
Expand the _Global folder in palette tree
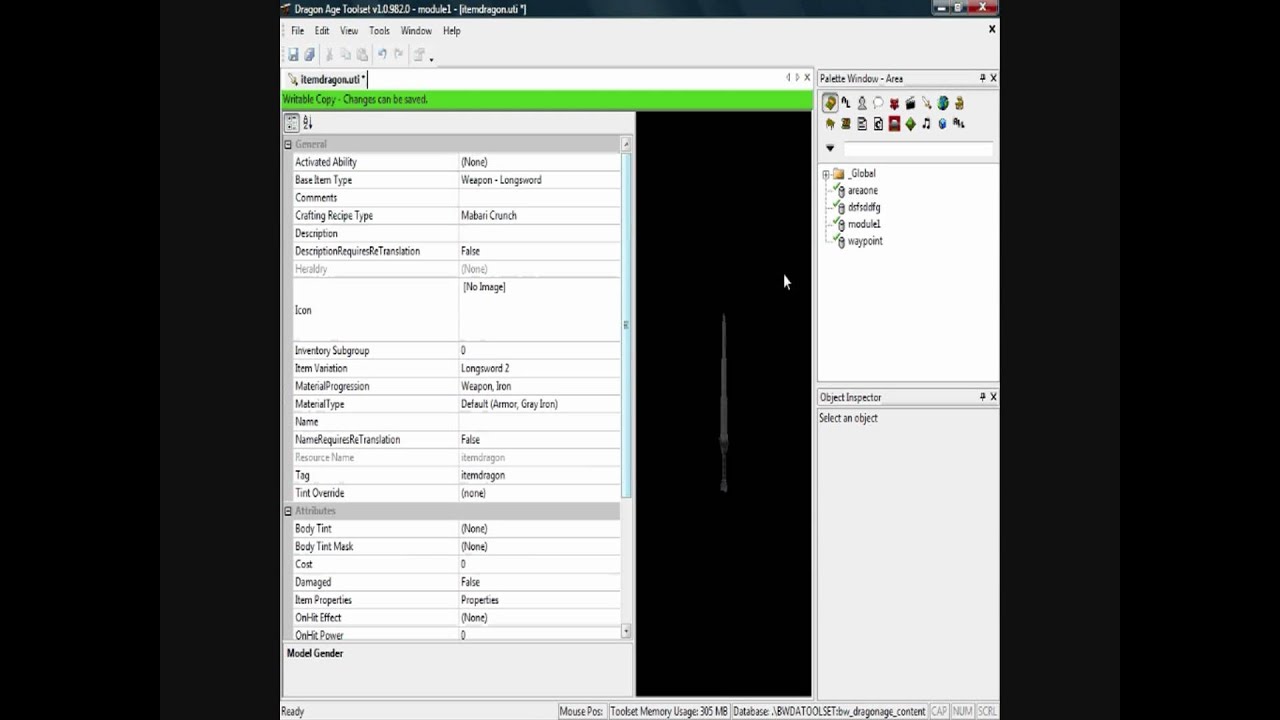(x=826, y=174)
